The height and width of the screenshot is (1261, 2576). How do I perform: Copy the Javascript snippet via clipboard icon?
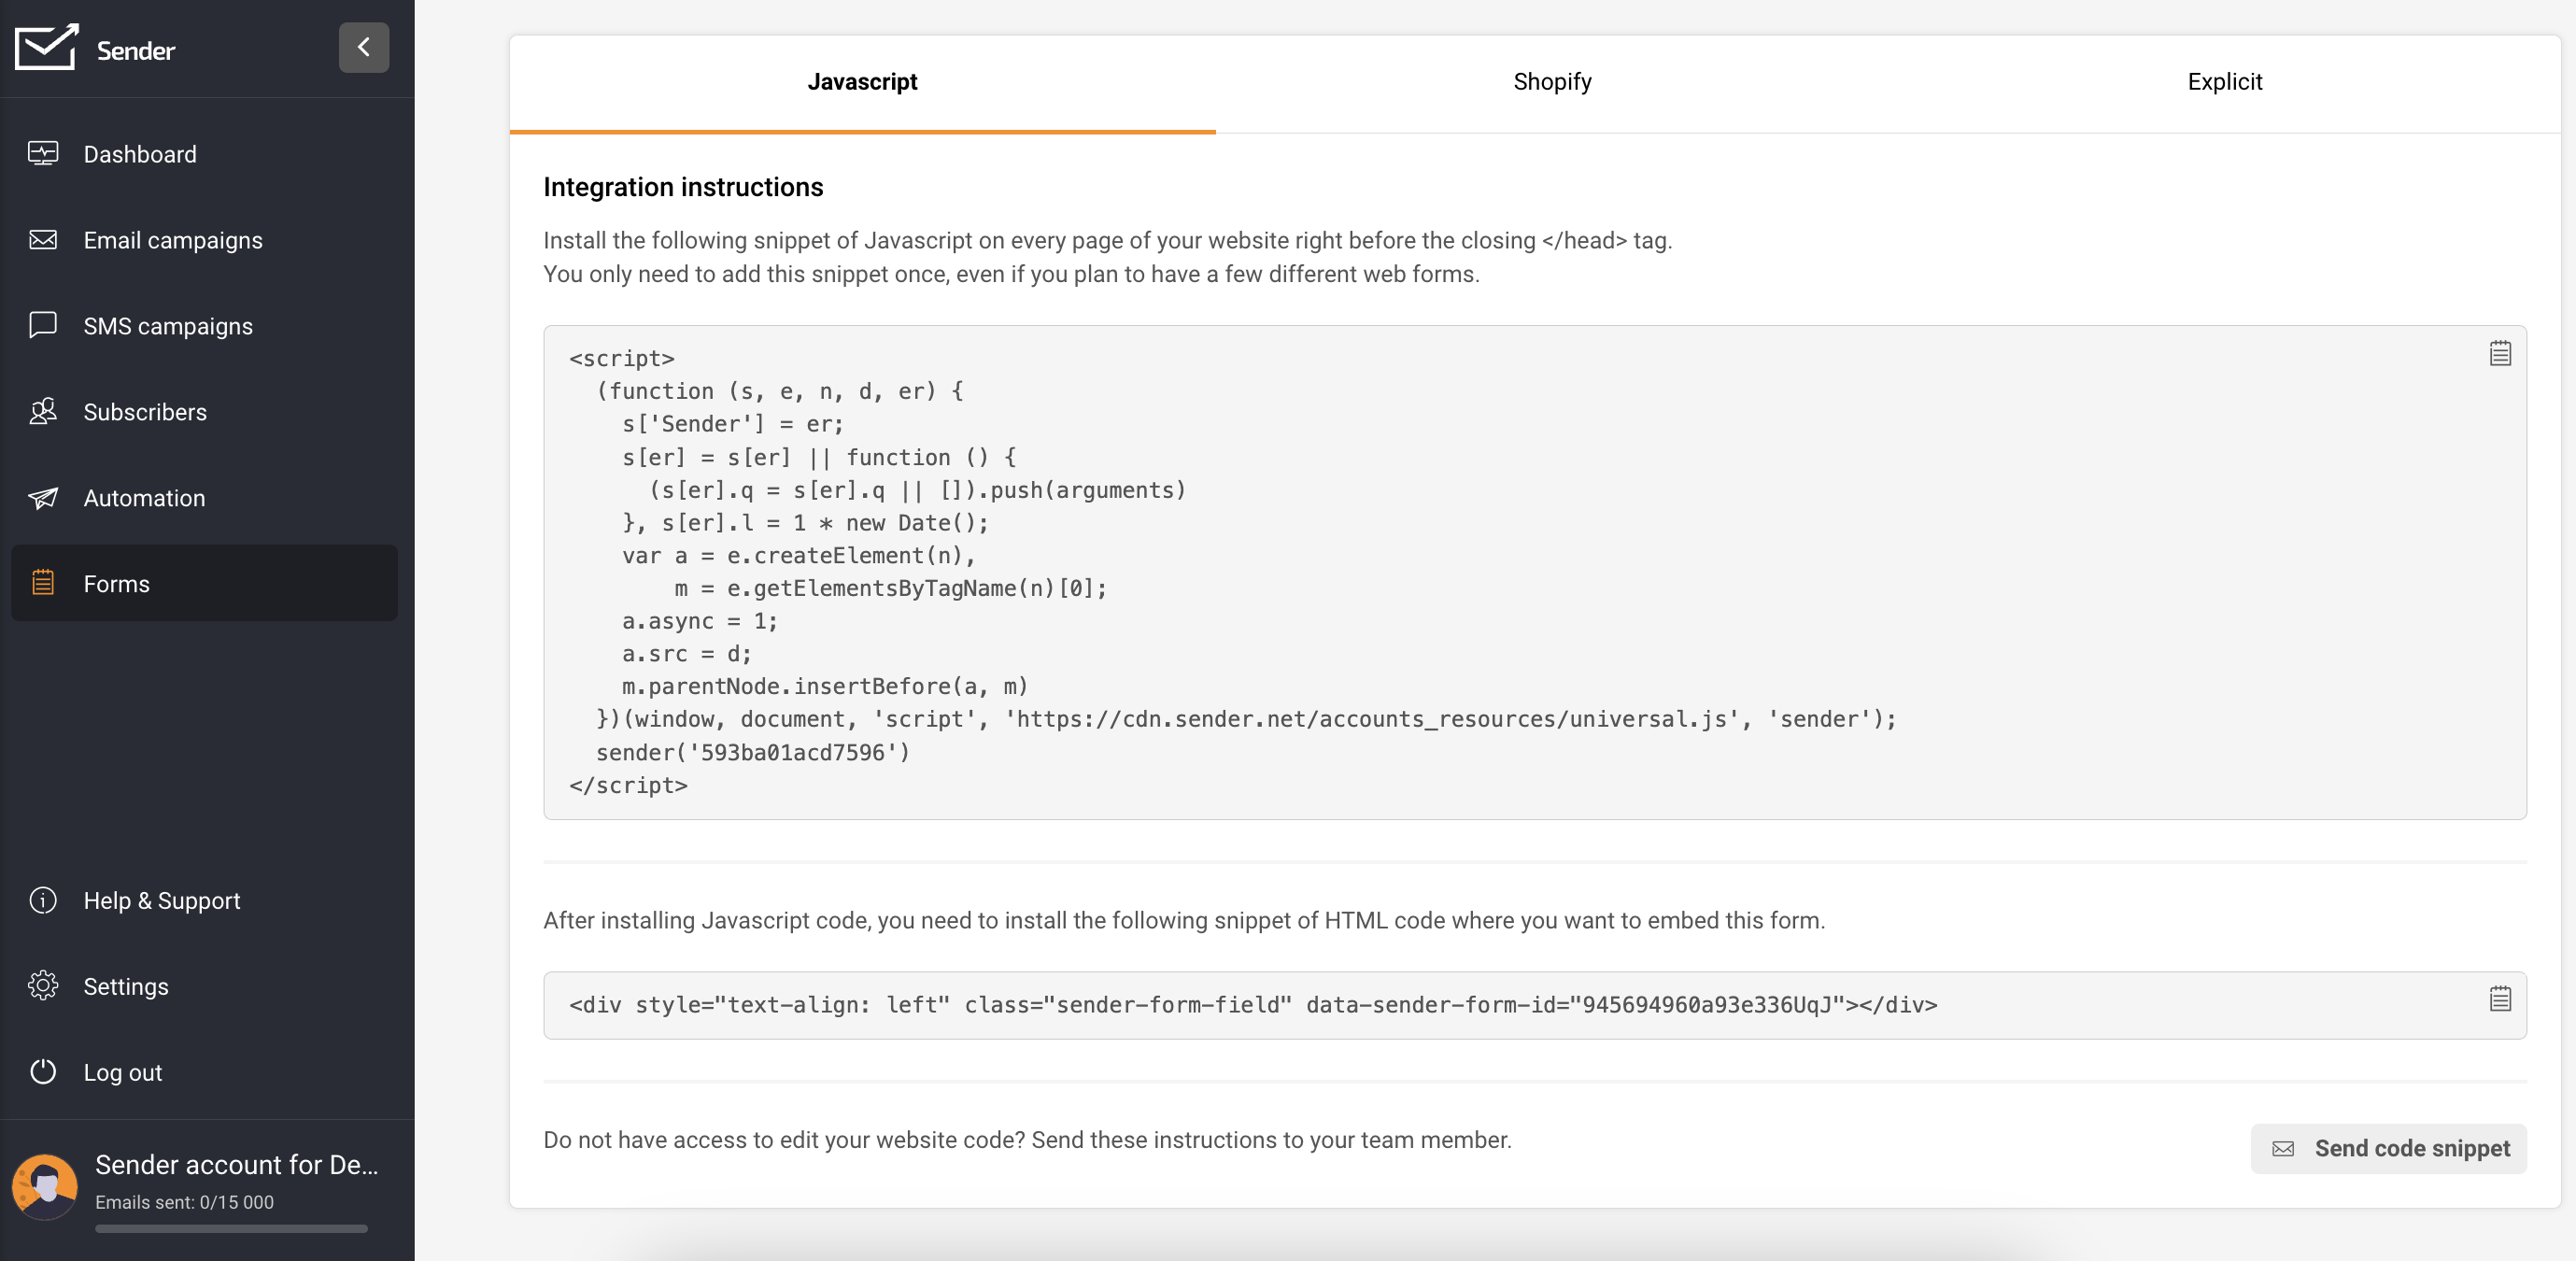(x=2499, y=354)
